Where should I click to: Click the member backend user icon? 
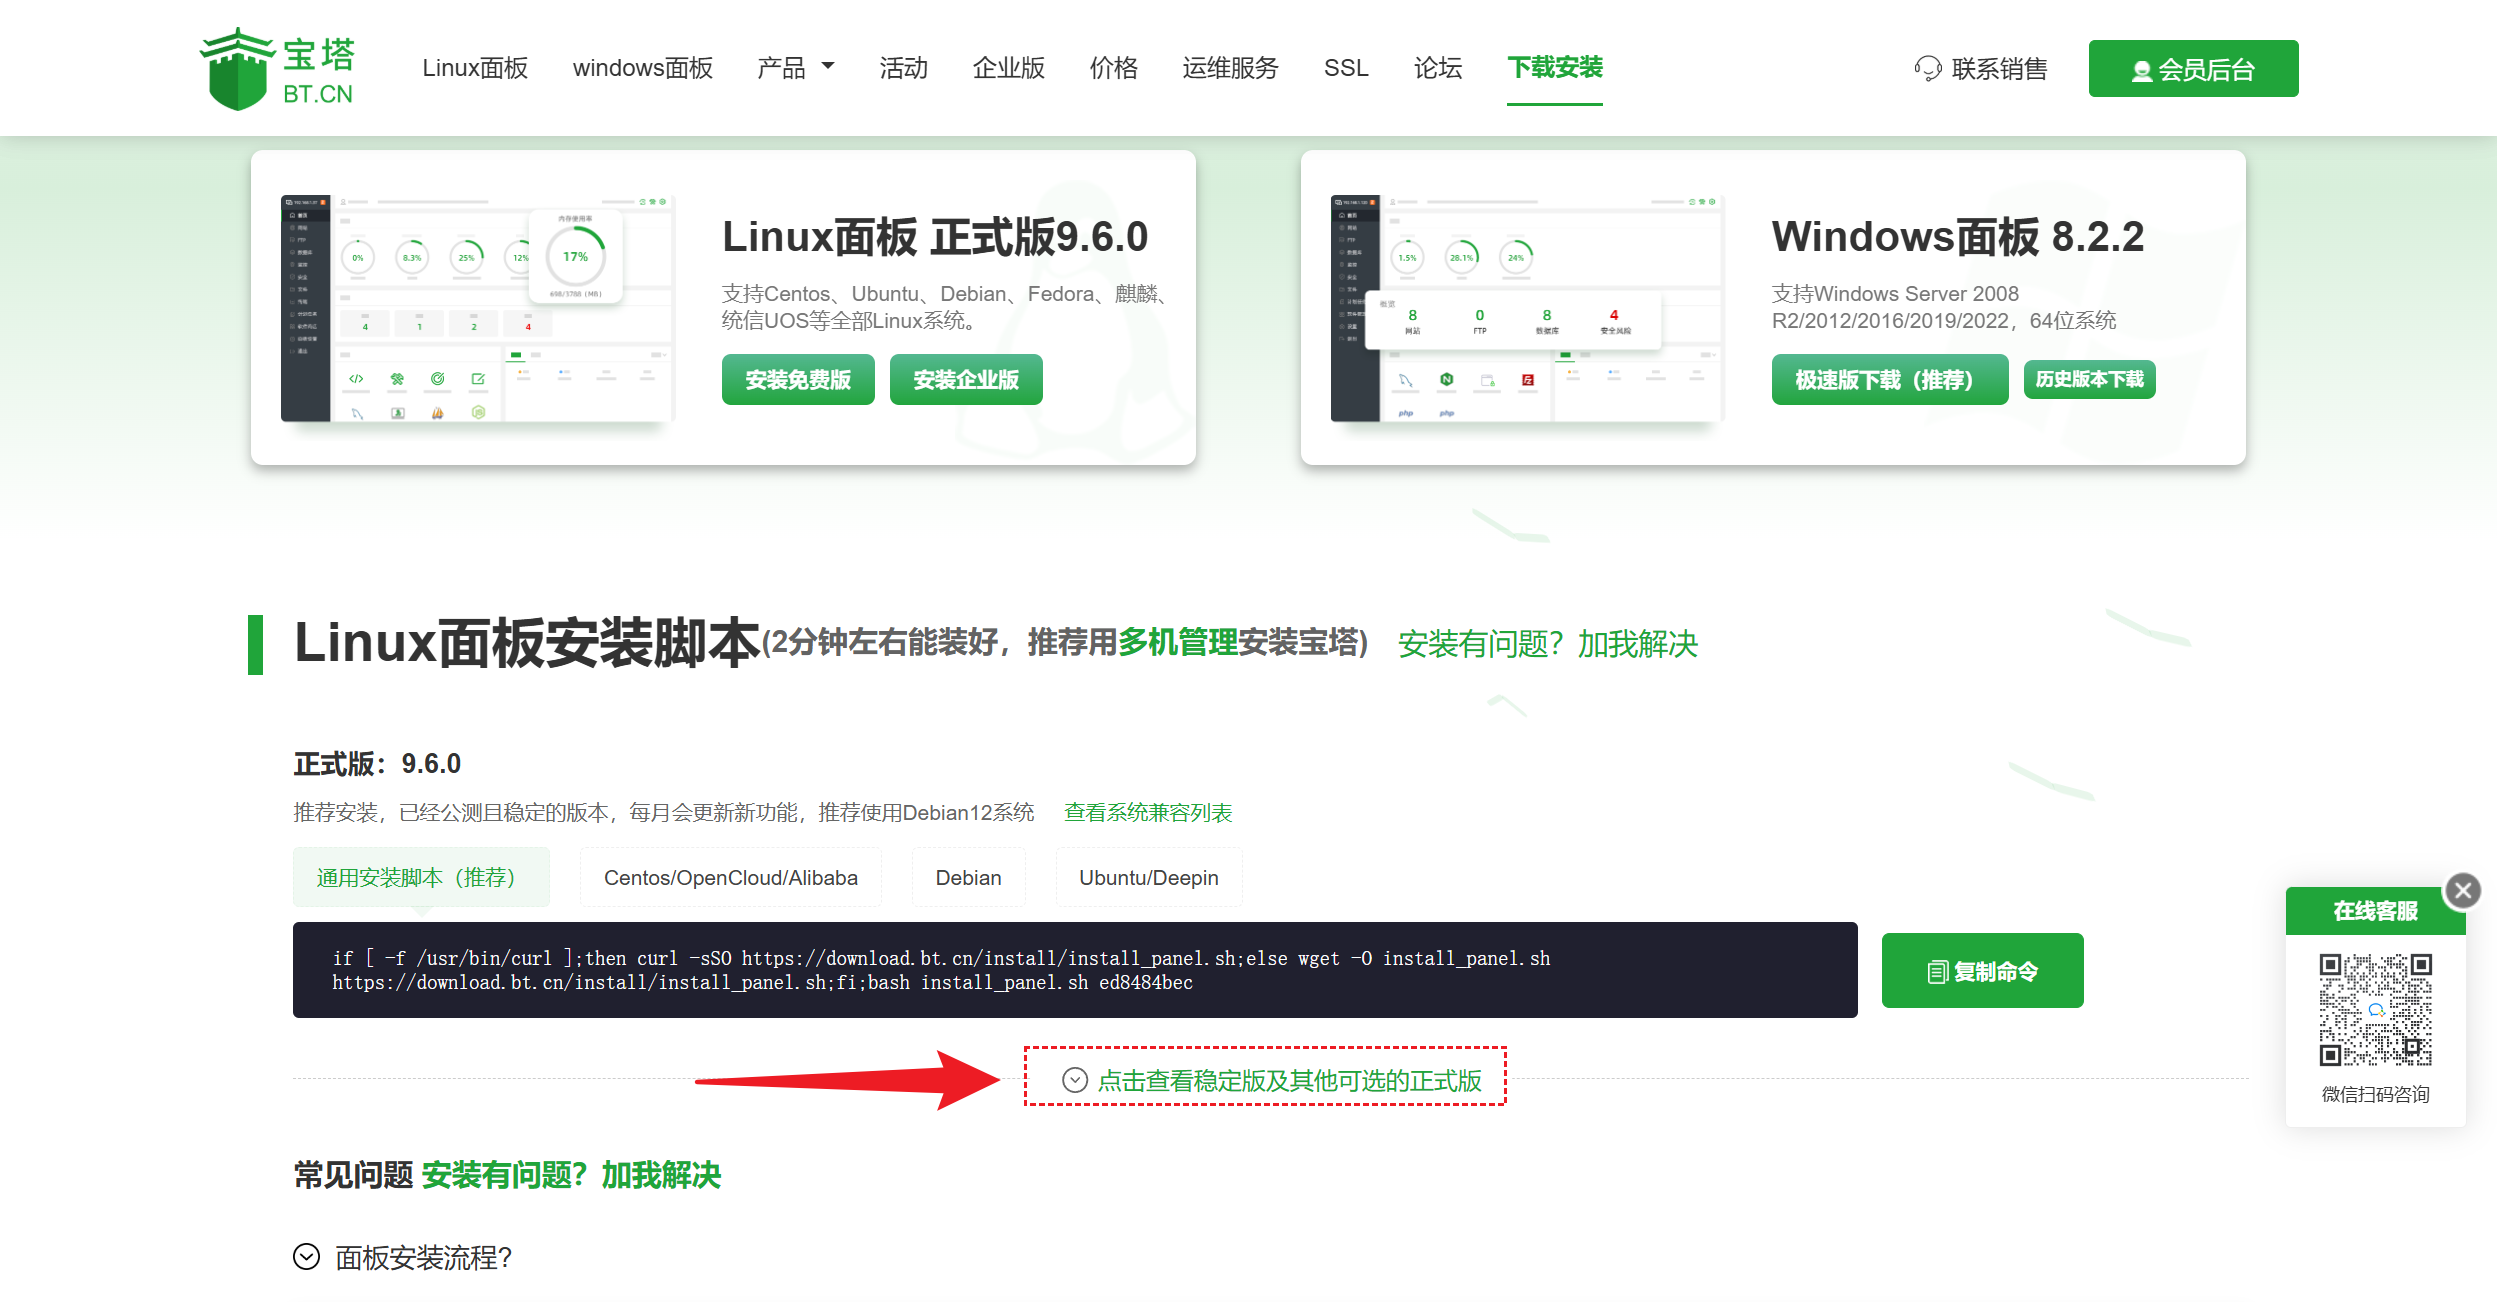point(2141,71)
